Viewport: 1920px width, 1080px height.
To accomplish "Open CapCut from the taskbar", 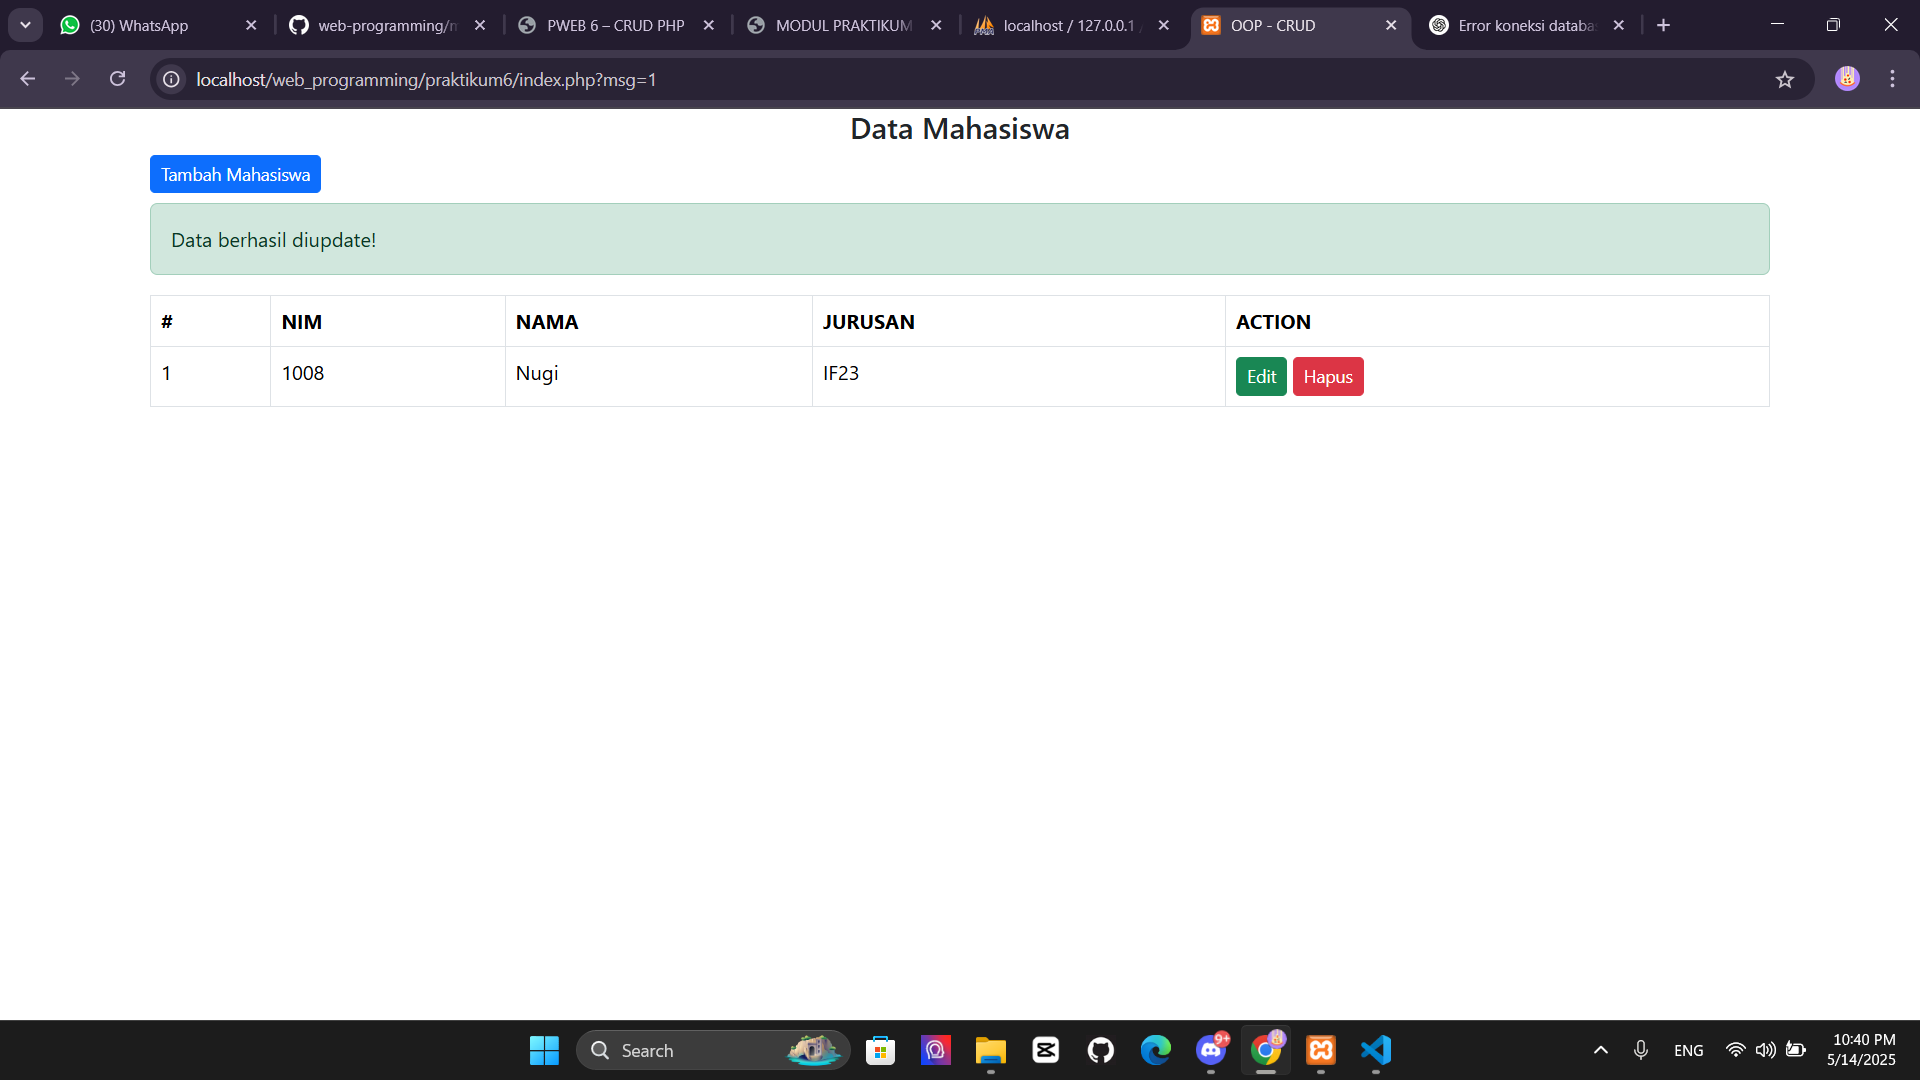I will coord(1045,1050).
